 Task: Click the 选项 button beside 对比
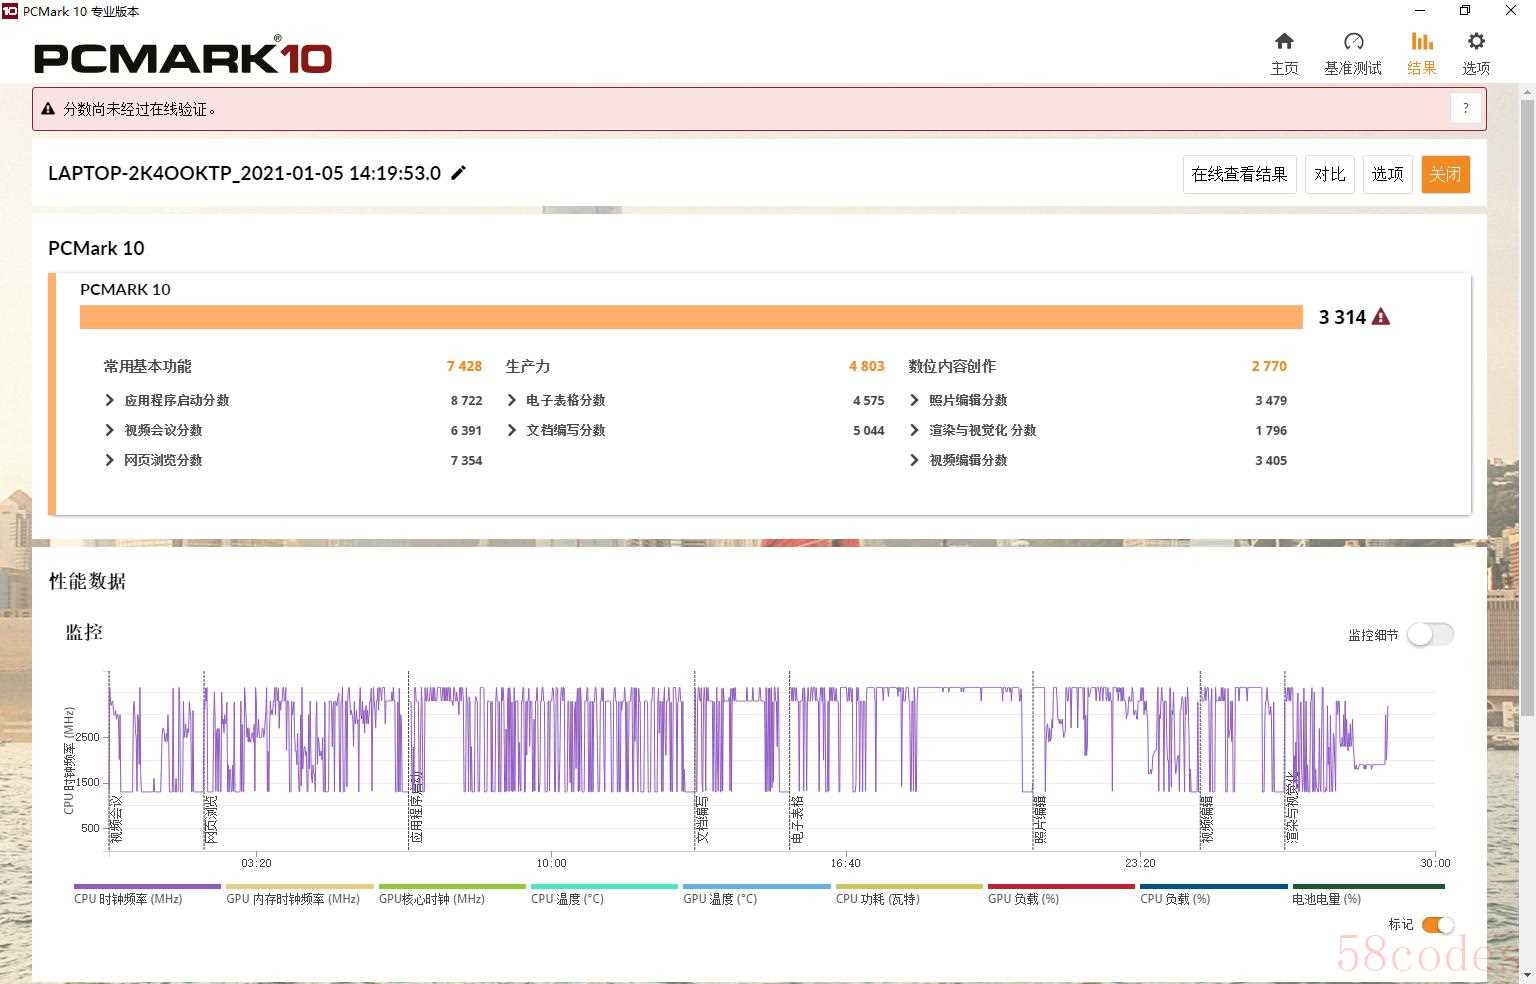[x=1388, y=174]
